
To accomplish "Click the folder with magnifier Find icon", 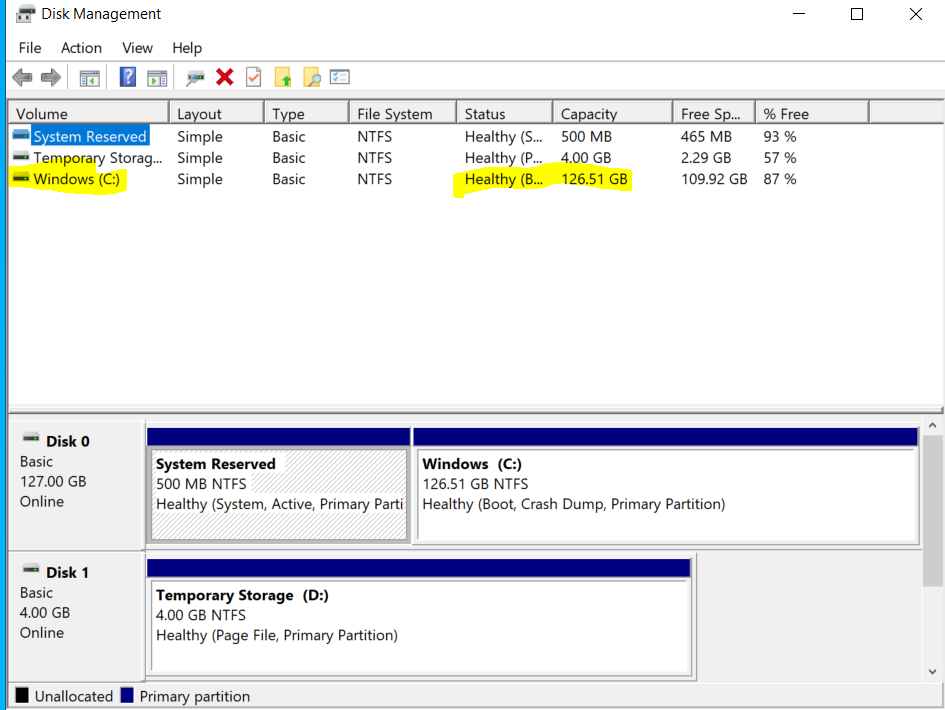I will [312, 77].
